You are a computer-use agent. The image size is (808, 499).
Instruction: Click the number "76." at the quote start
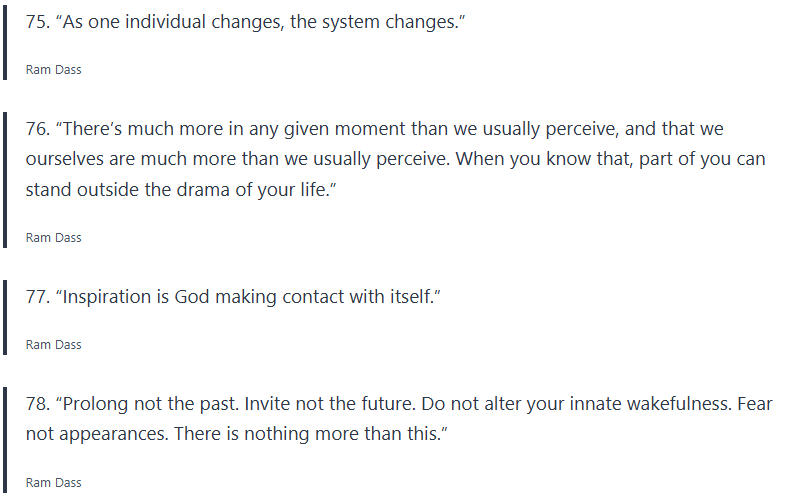point(40,129)
